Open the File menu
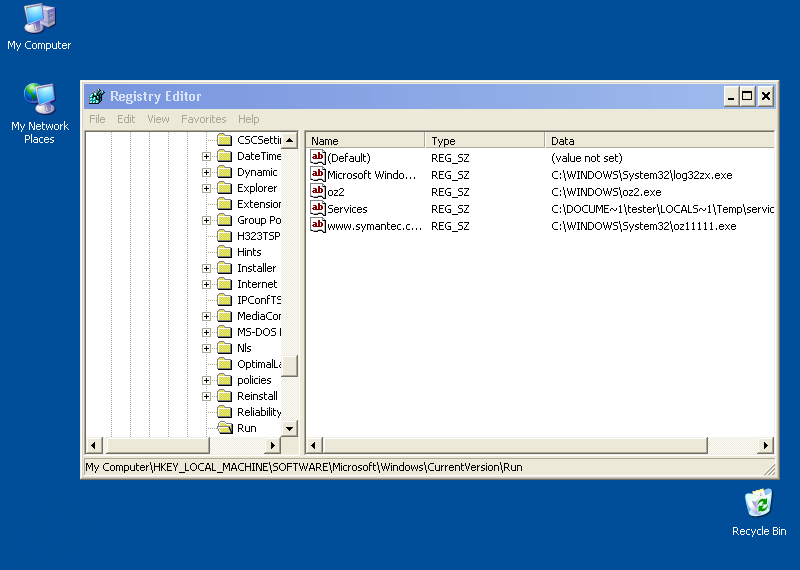The width and height of the screenshot is (800, 570). pyautogui.click(x=97, y=119)
